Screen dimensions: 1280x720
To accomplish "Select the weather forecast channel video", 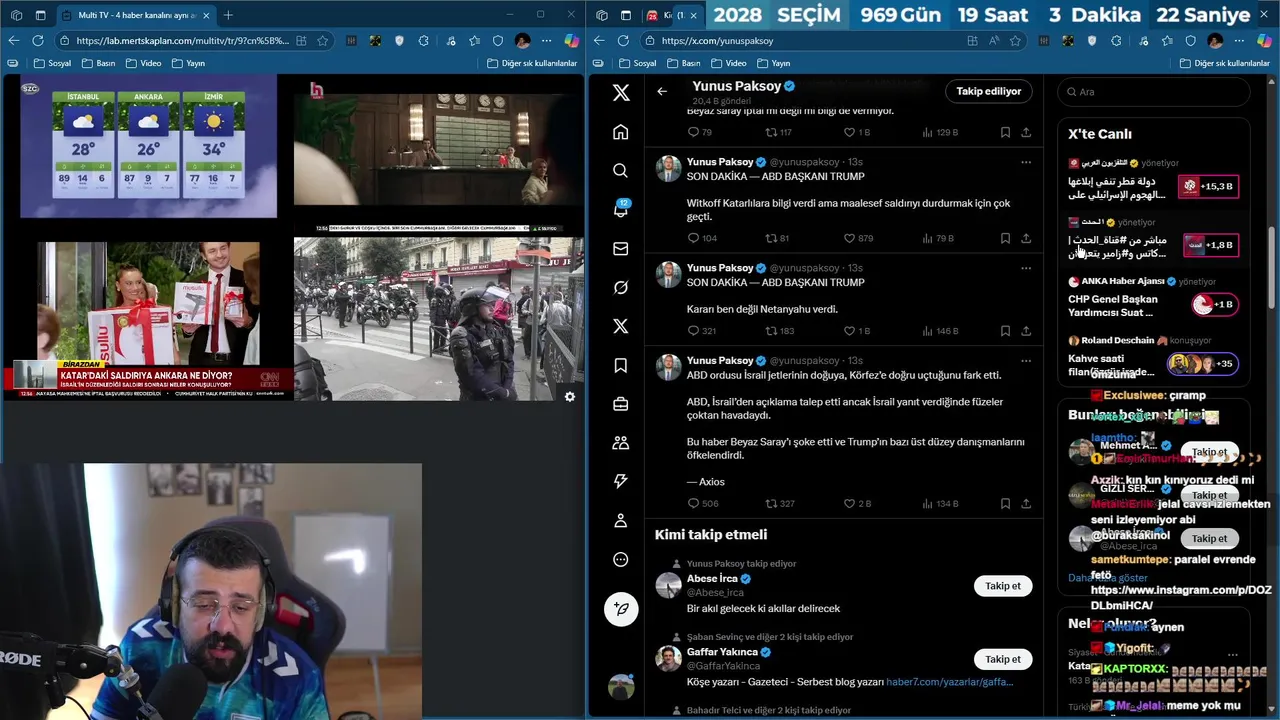I will 149,147.
